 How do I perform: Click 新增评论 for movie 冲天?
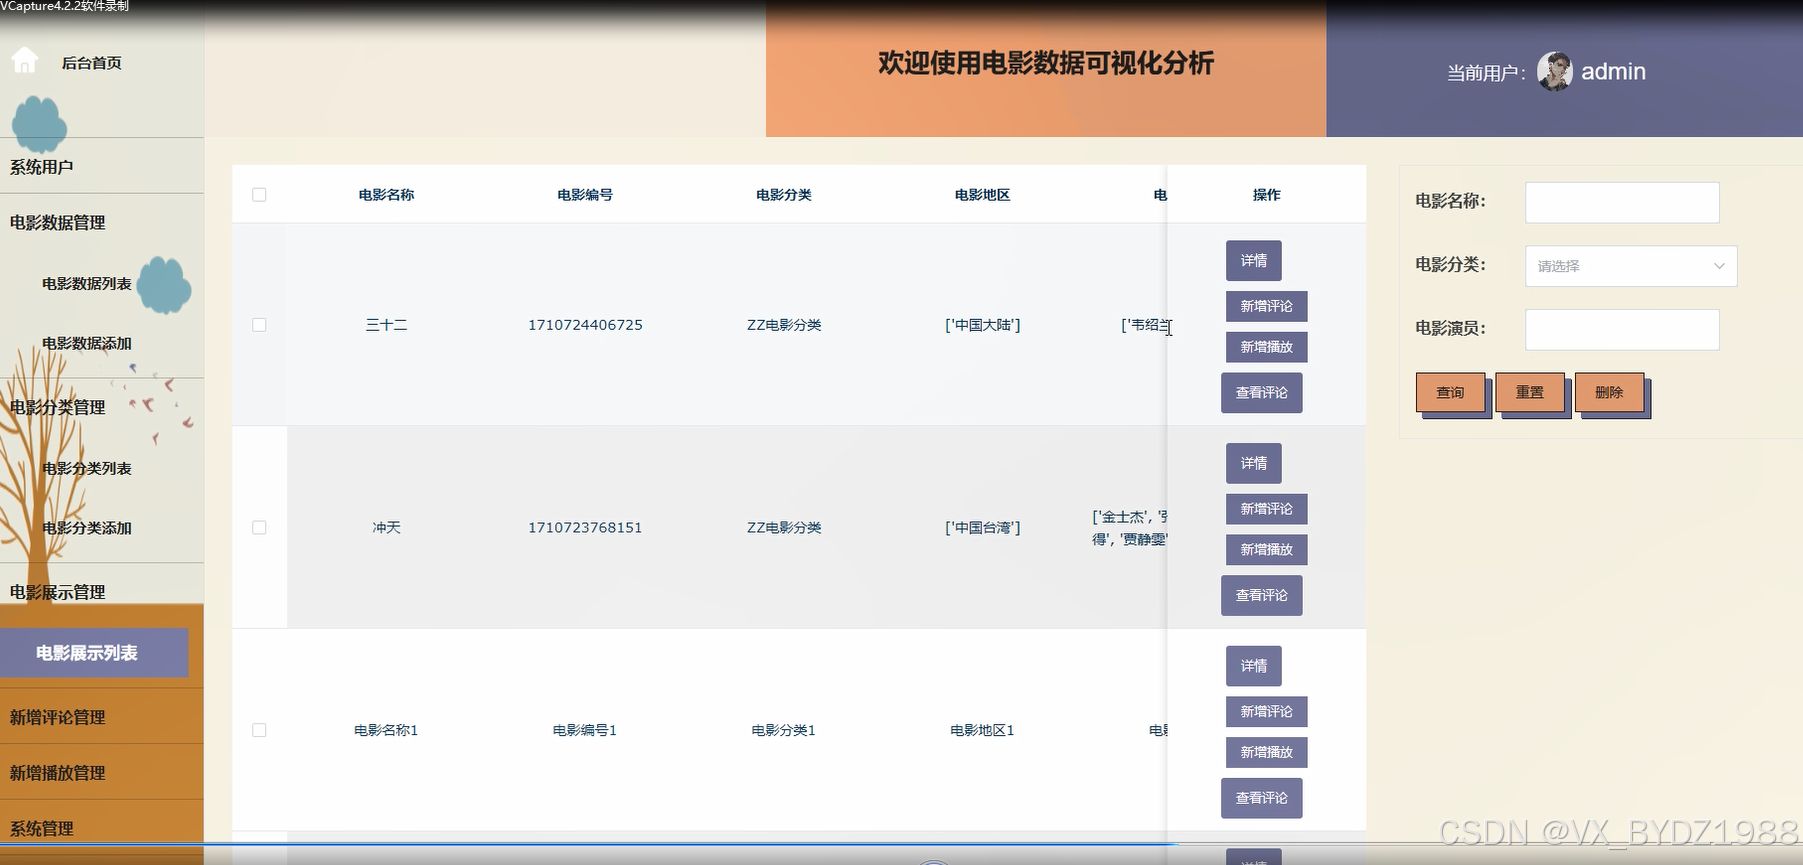1266,509
